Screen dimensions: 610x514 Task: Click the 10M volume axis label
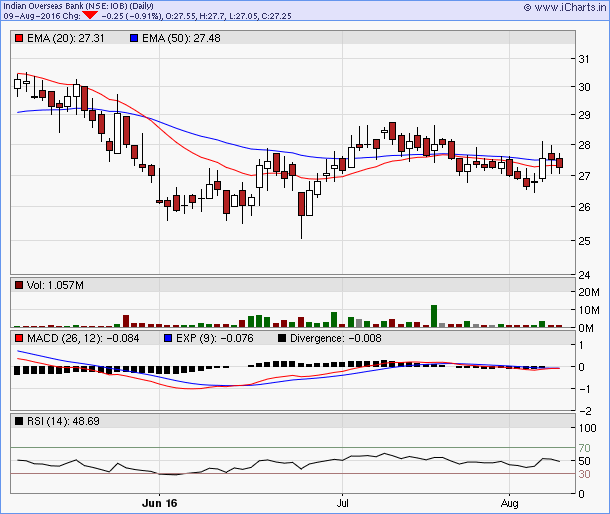pyautogui.click(x=589, y=310)
